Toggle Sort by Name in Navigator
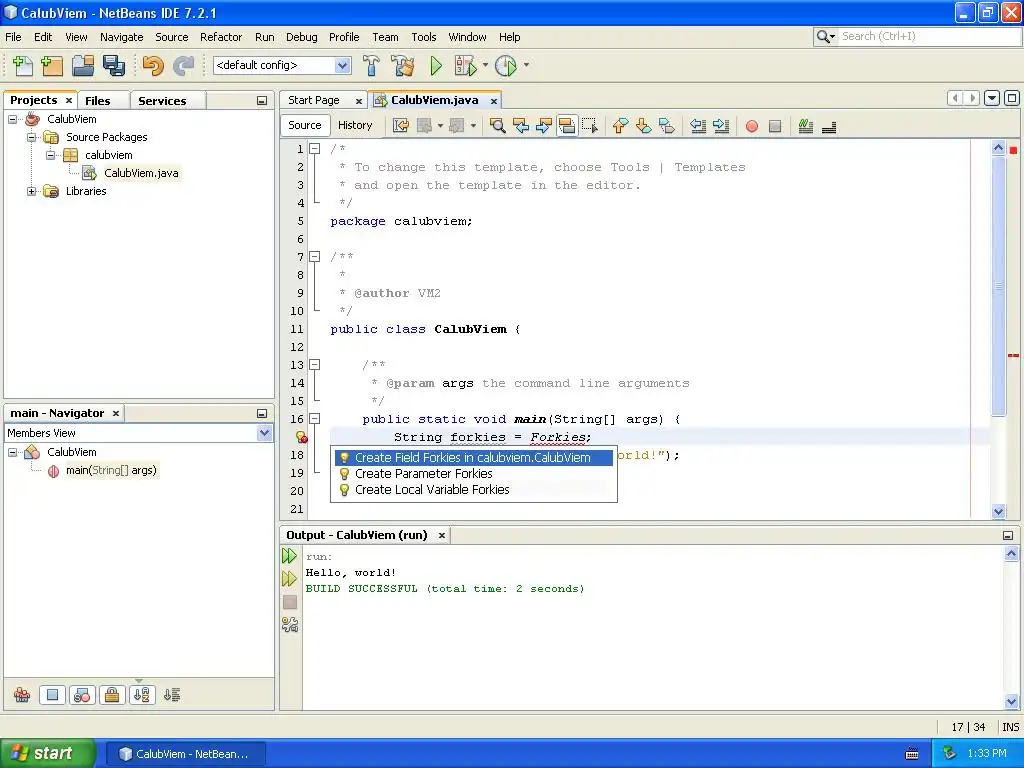The height and width of the screenshot is (768, 1024). (142, 695)
